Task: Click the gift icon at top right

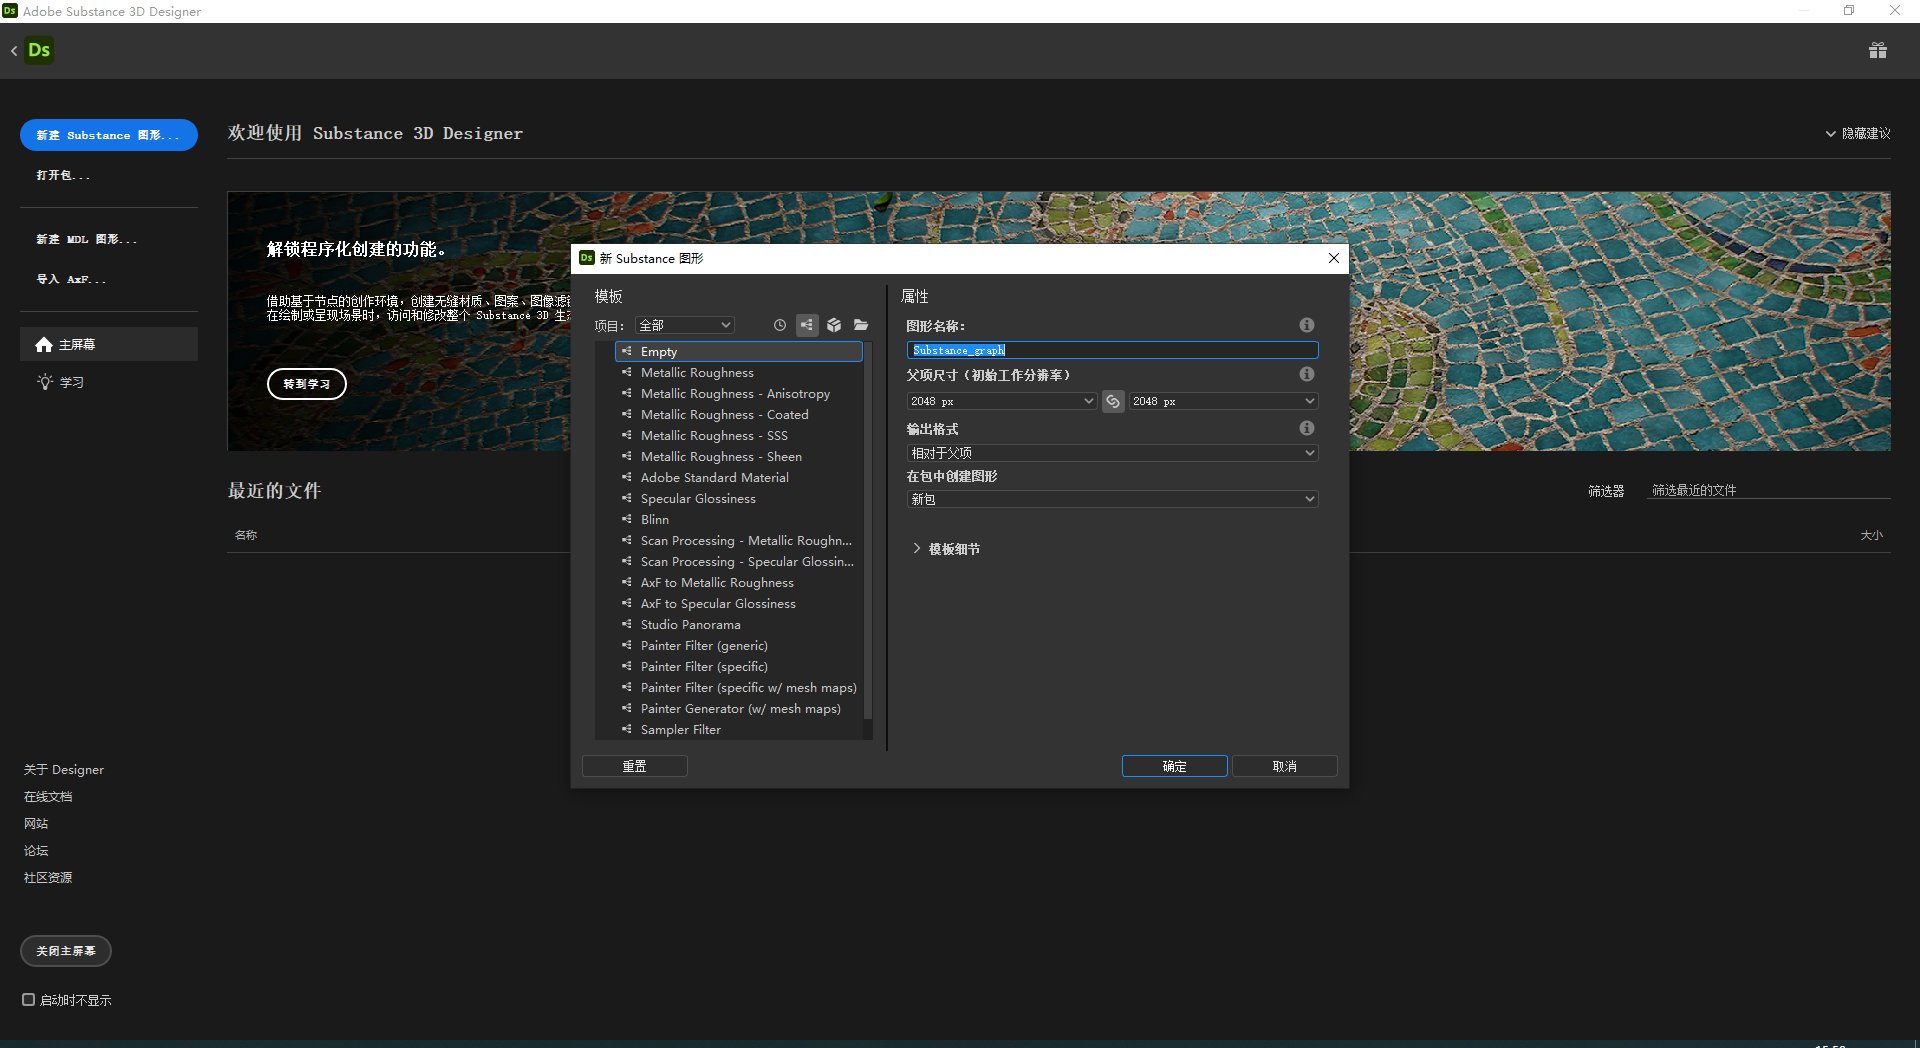Action: point(1878,50)
